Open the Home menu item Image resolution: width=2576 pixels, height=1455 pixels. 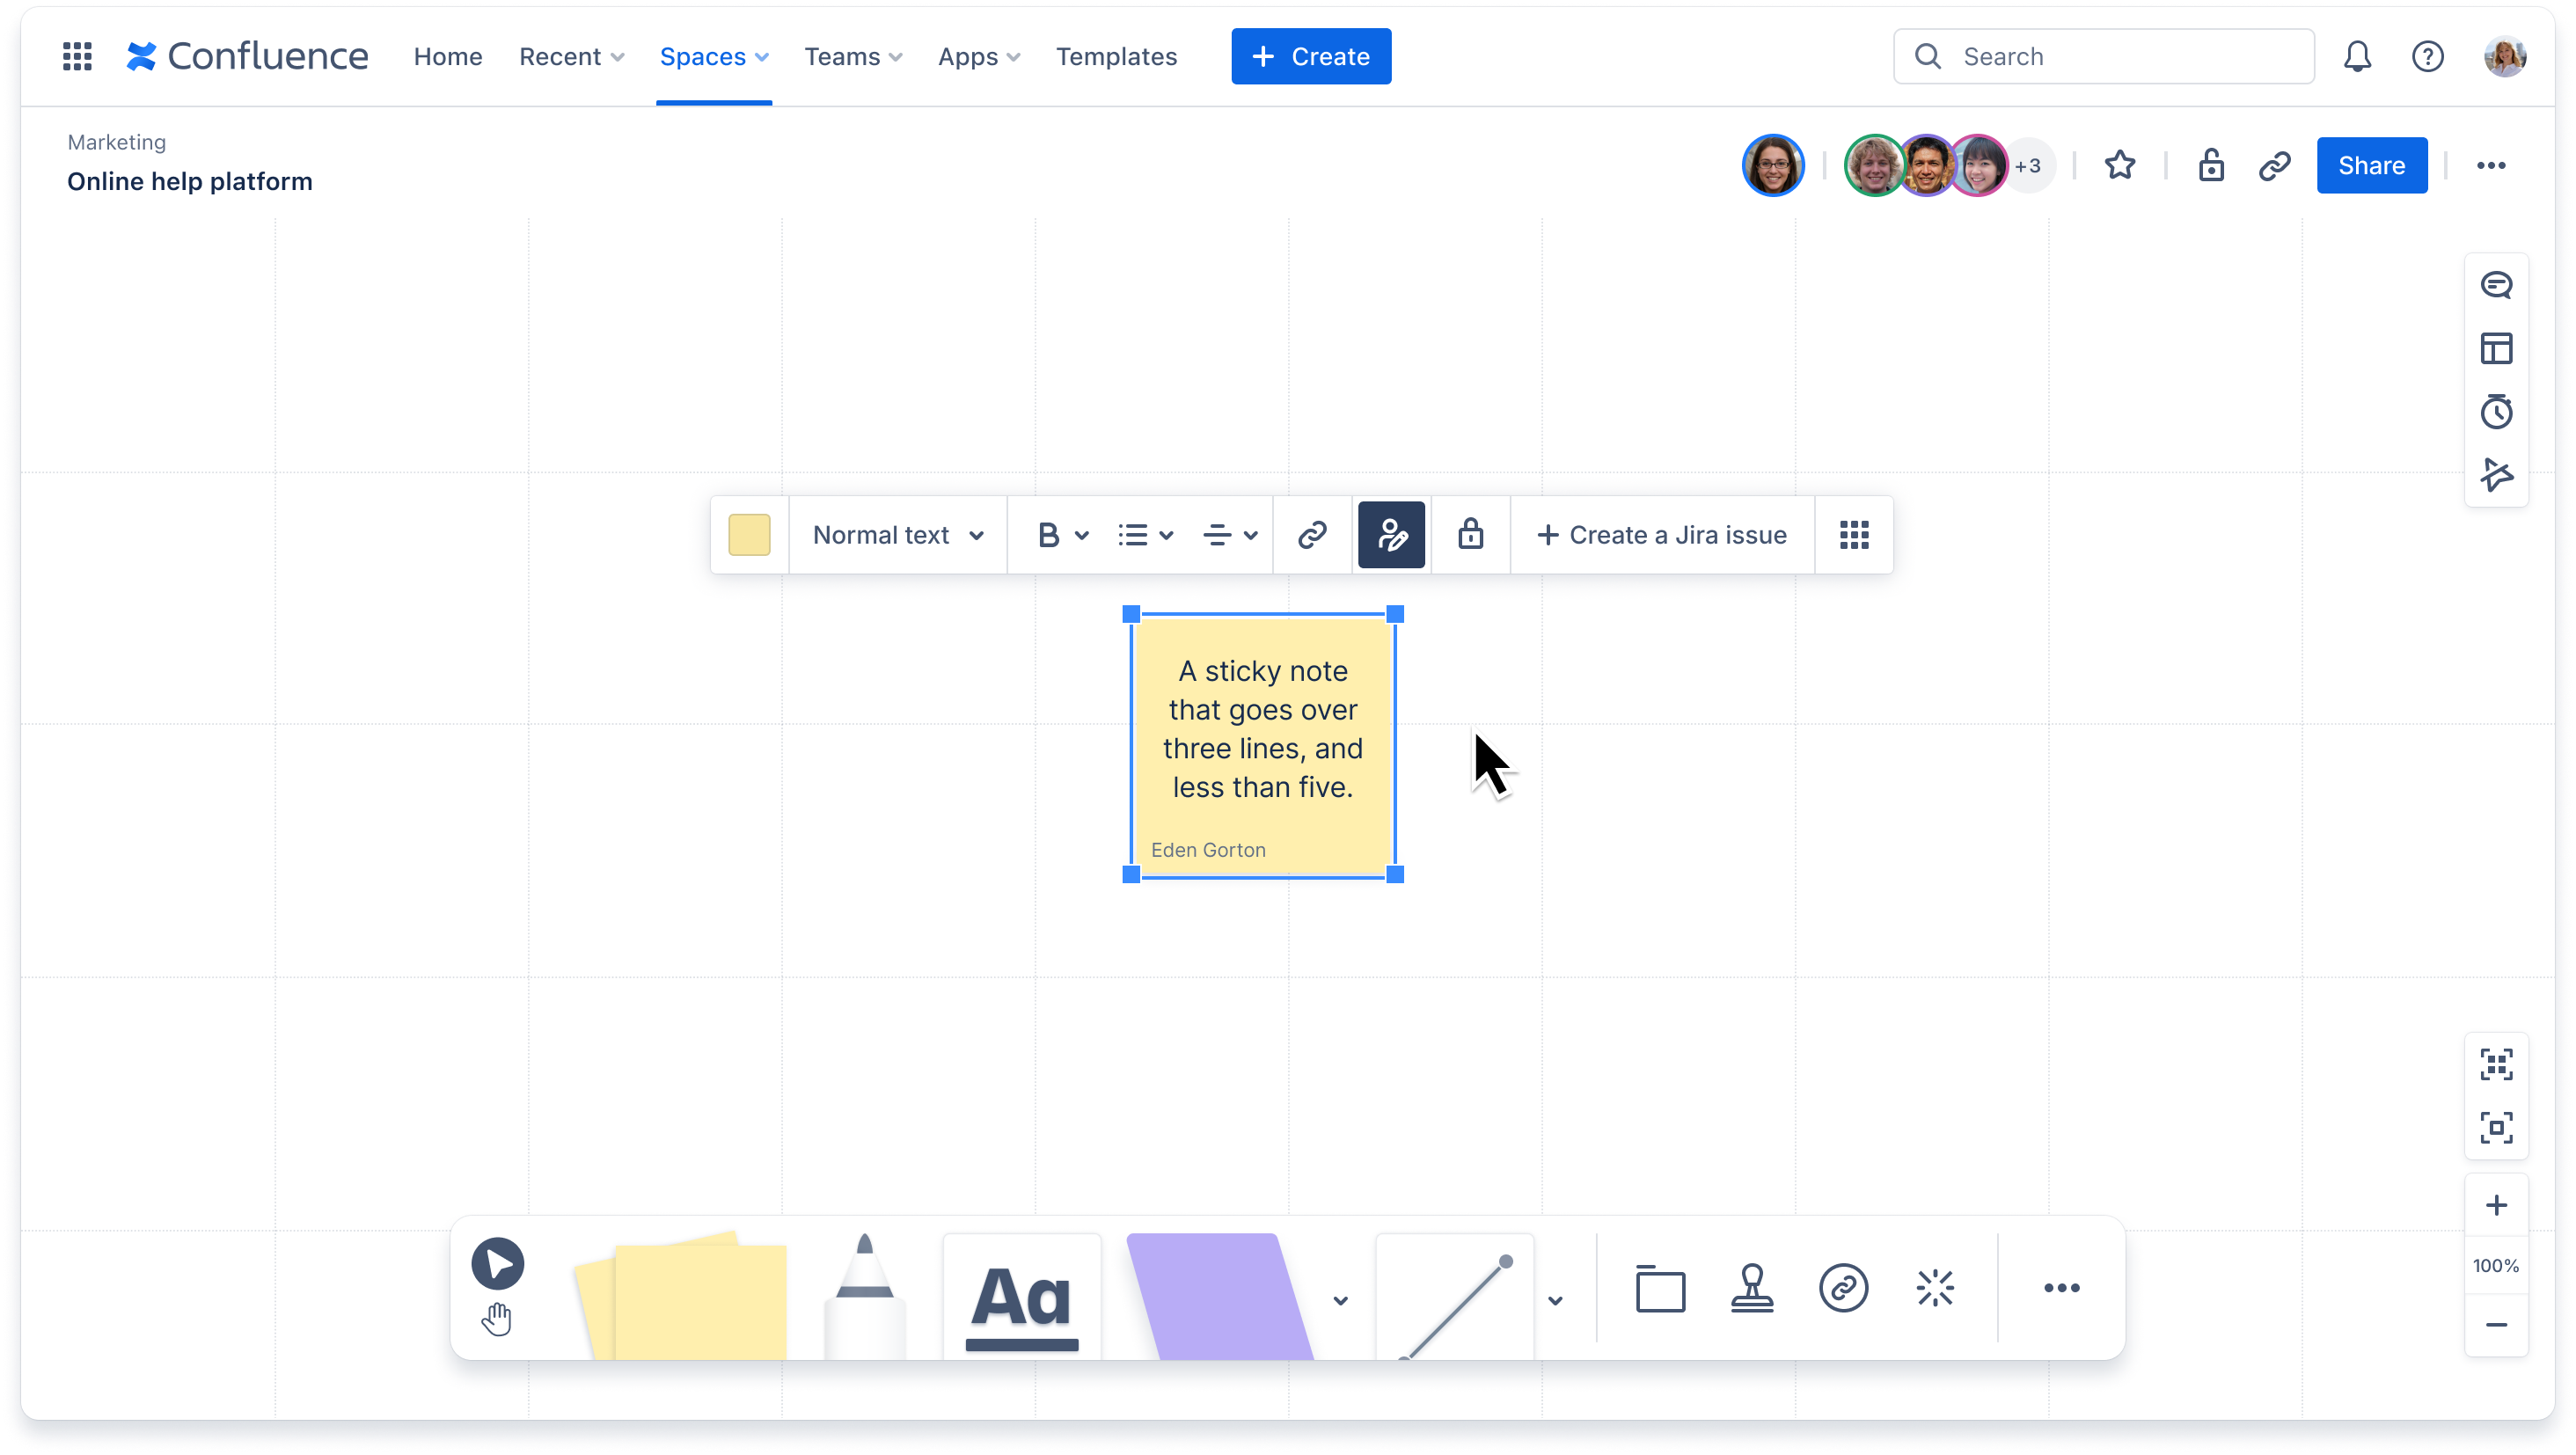coord(448,56)
